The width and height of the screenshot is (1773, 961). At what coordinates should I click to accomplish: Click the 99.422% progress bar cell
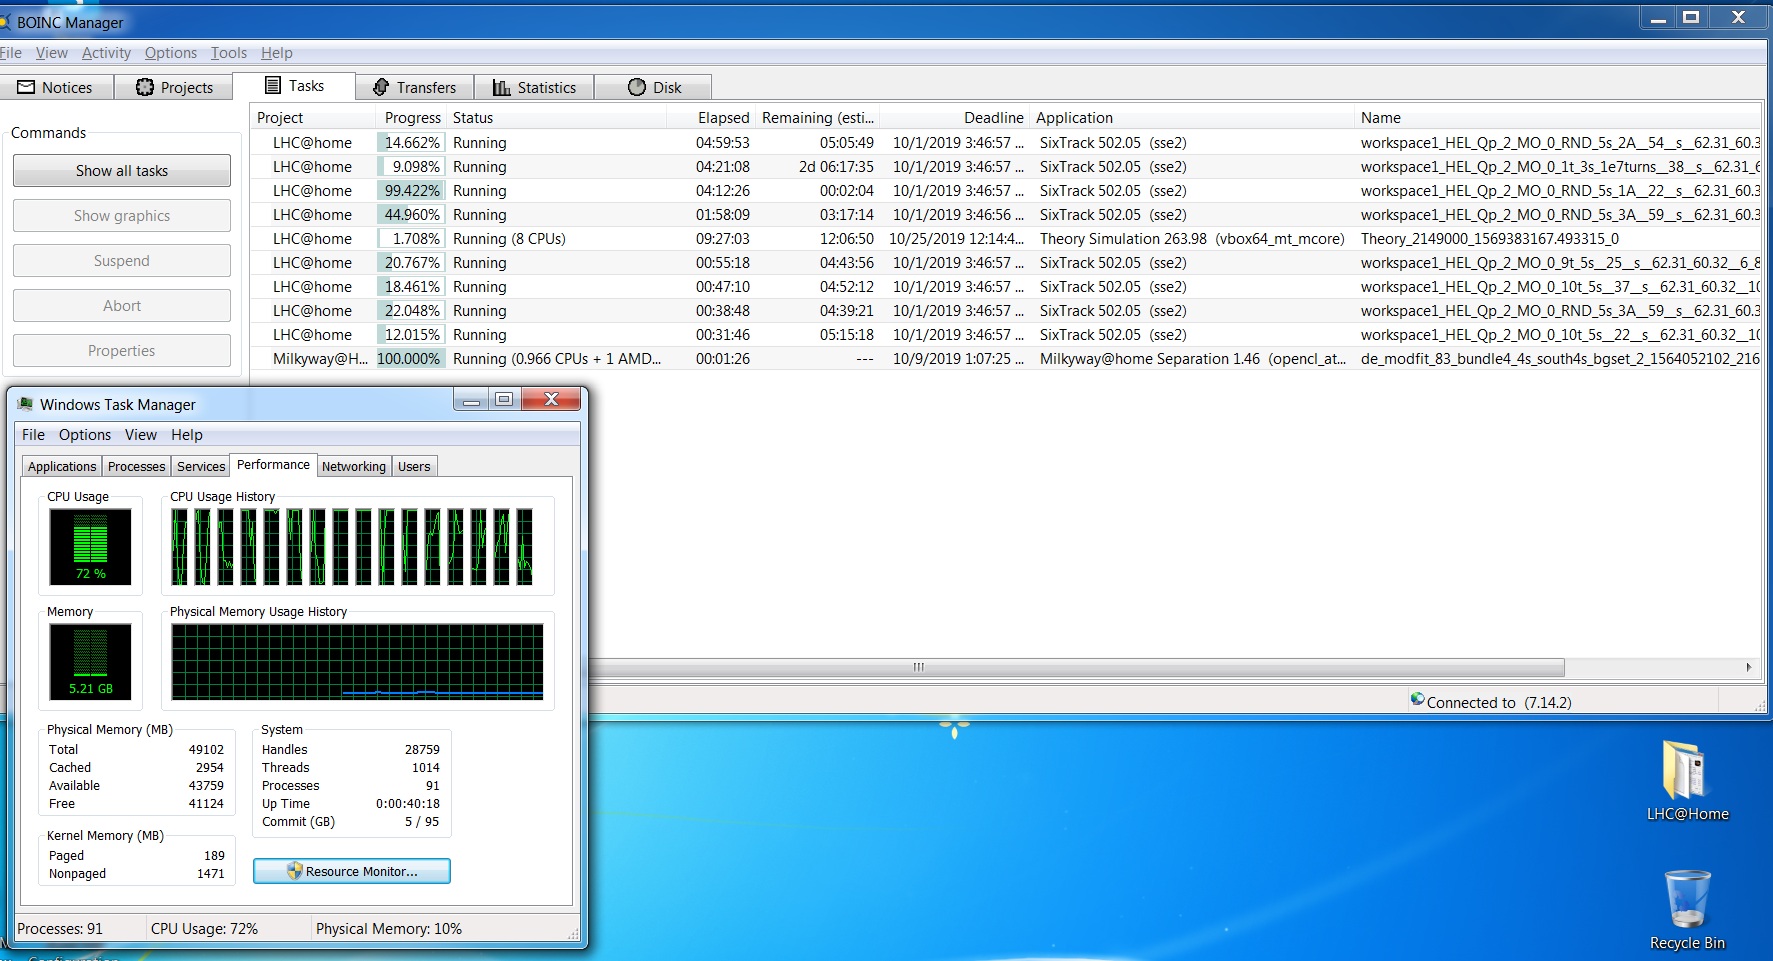coord(410,191)
